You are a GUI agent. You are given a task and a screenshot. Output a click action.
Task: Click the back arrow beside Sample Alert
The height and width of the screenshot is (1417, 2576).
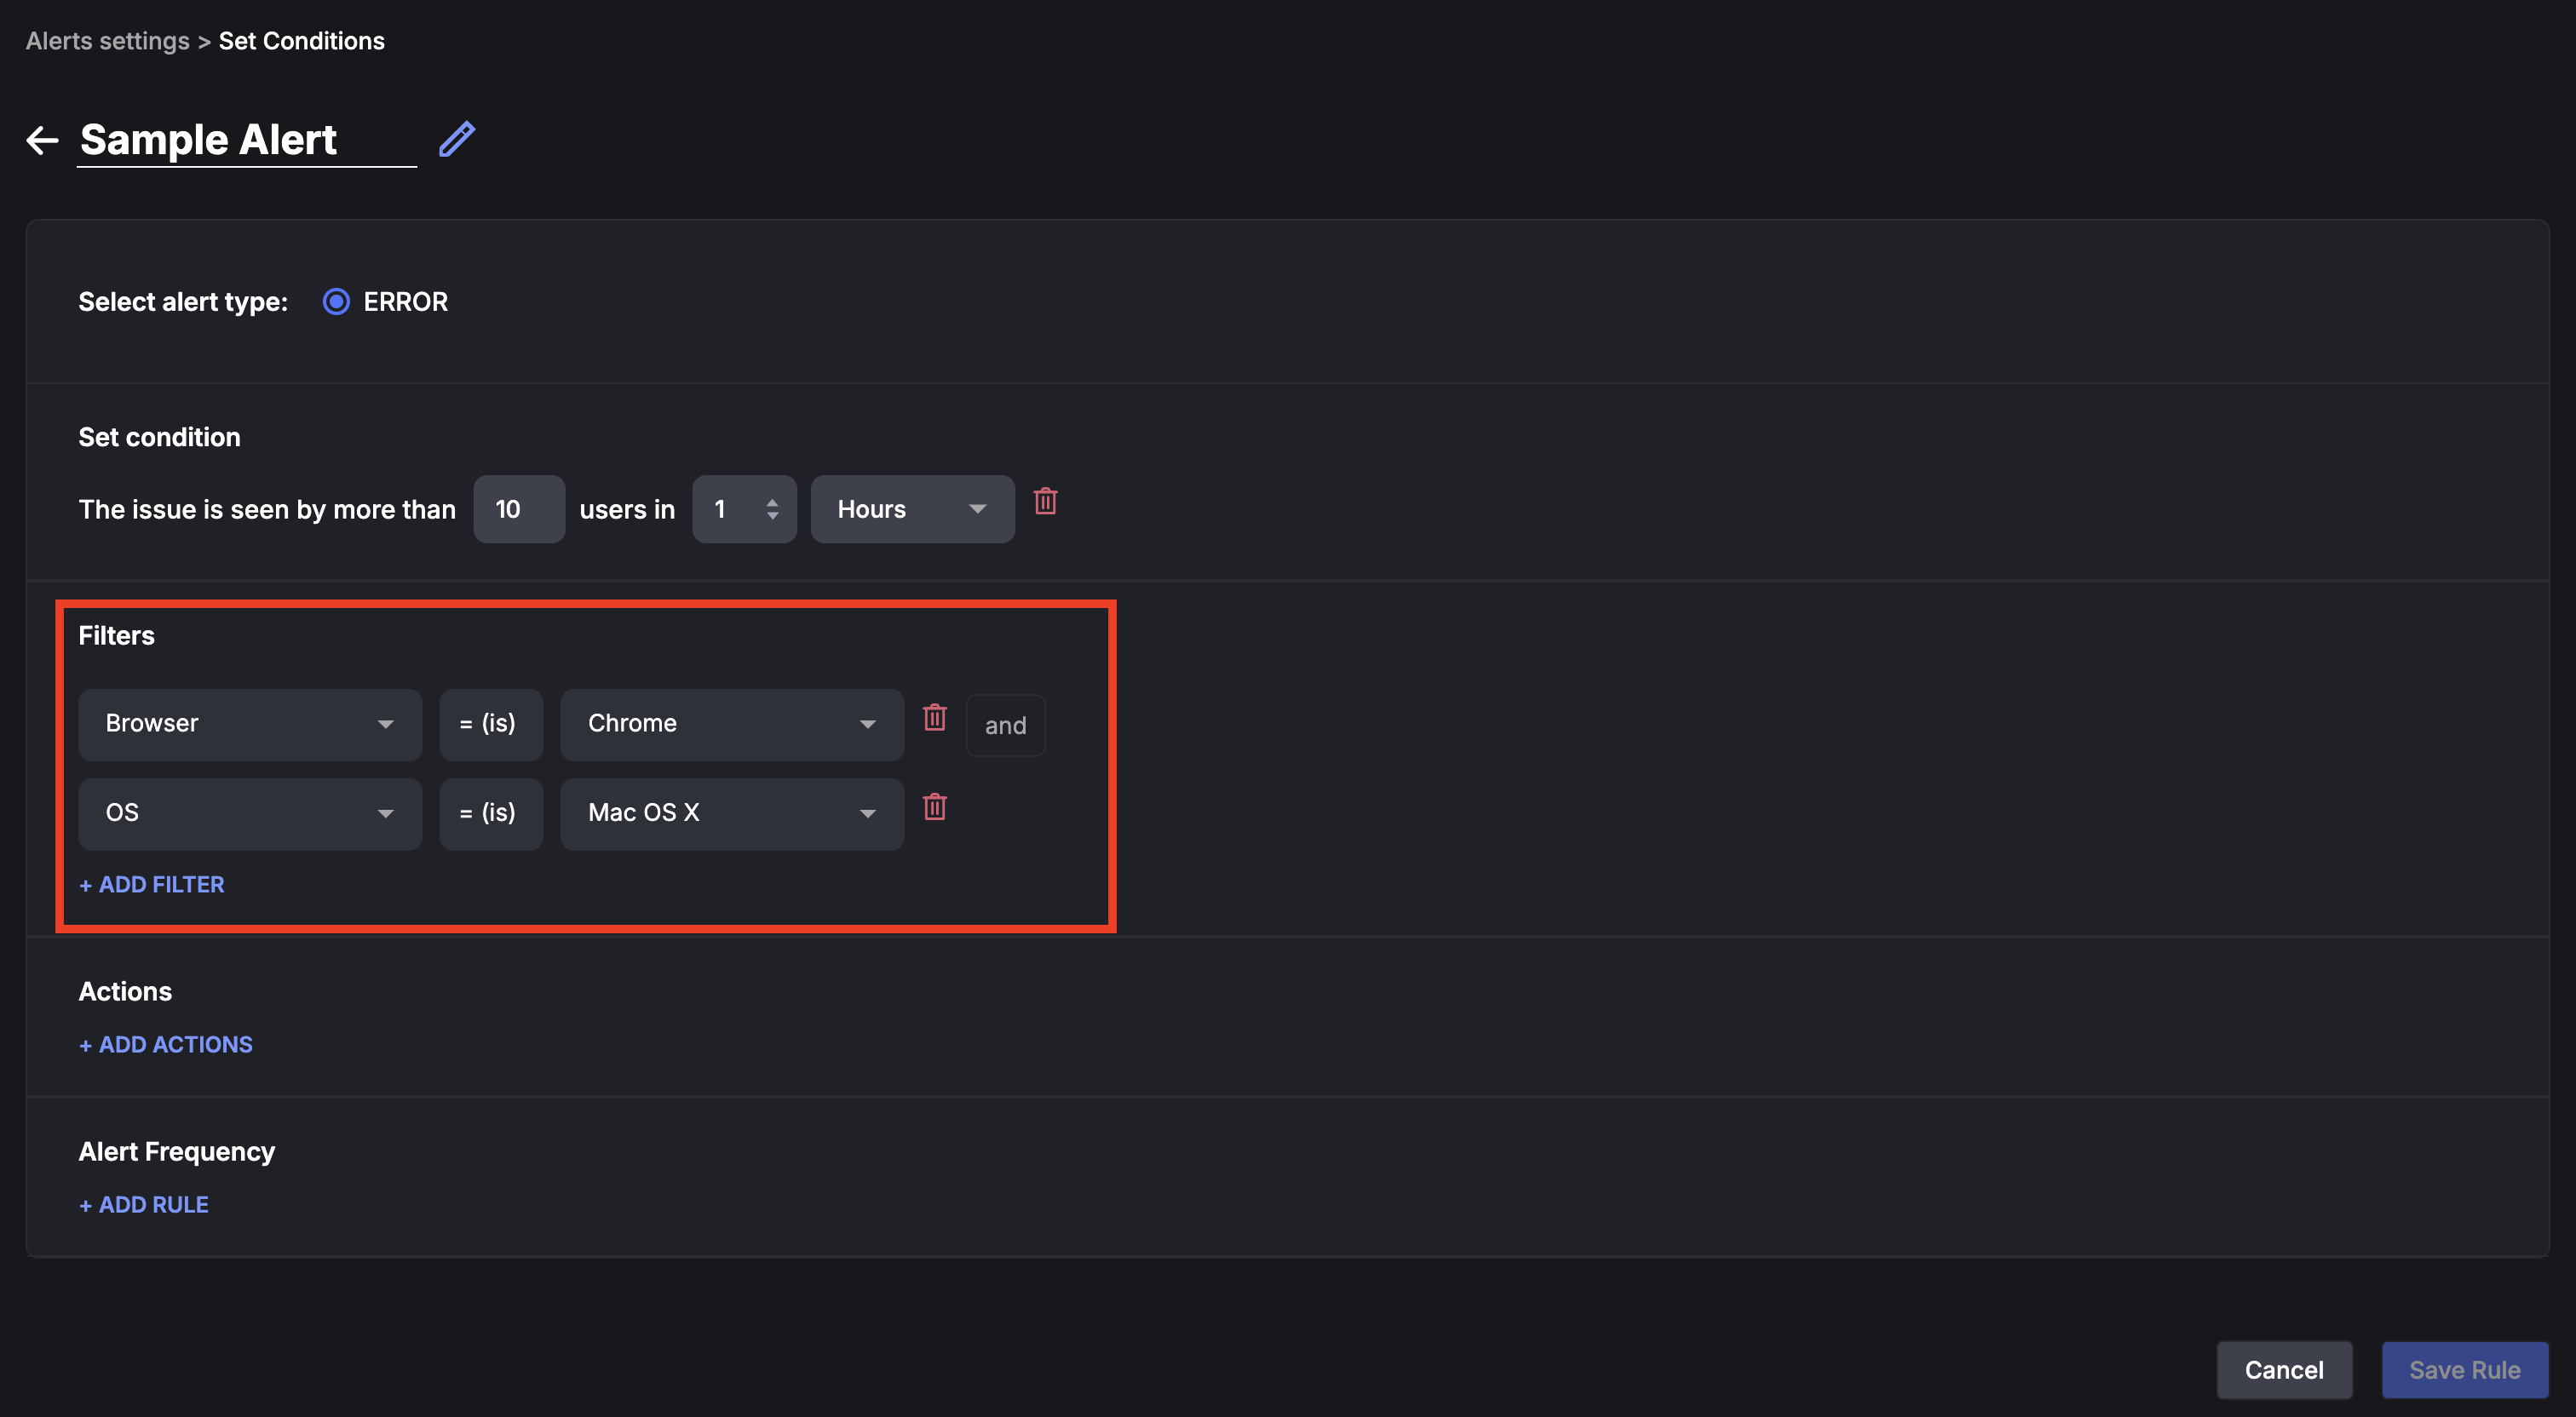42,140
